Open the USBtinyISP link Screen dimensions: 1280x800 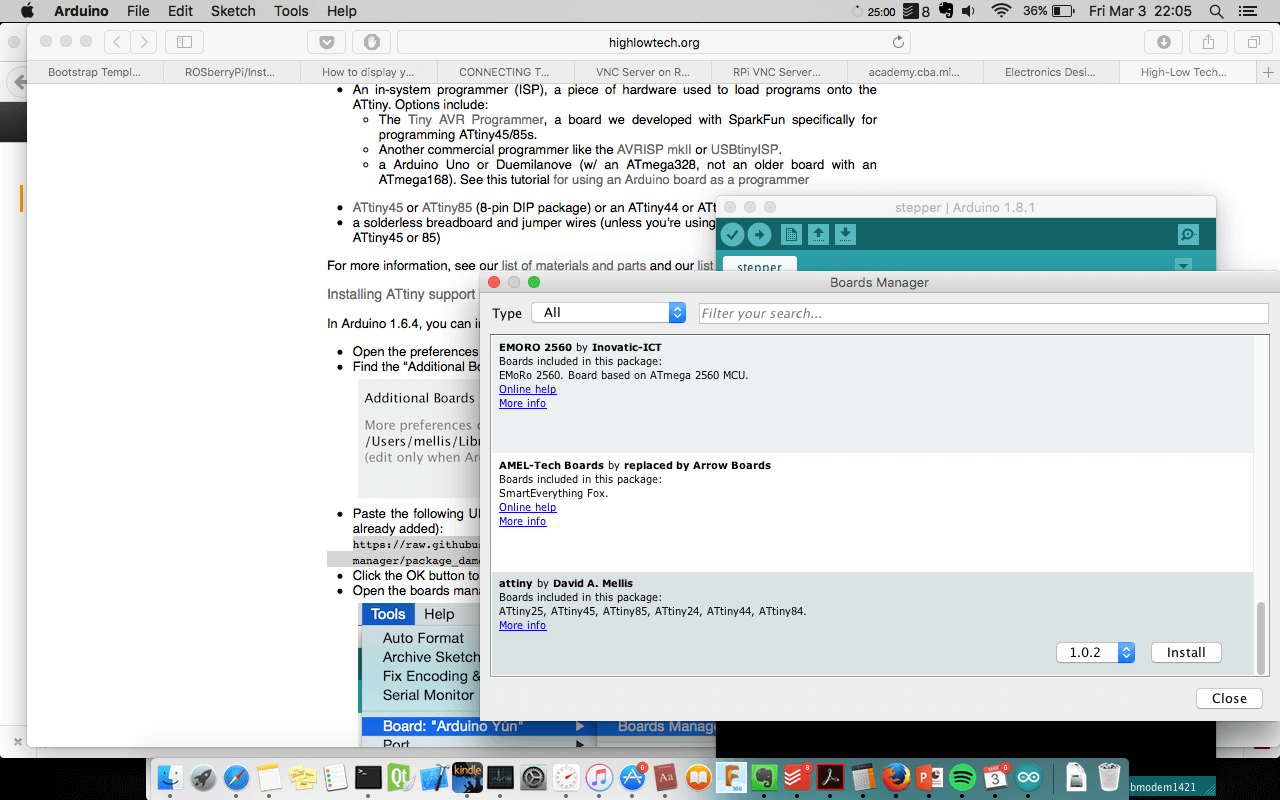pos(746,150)
